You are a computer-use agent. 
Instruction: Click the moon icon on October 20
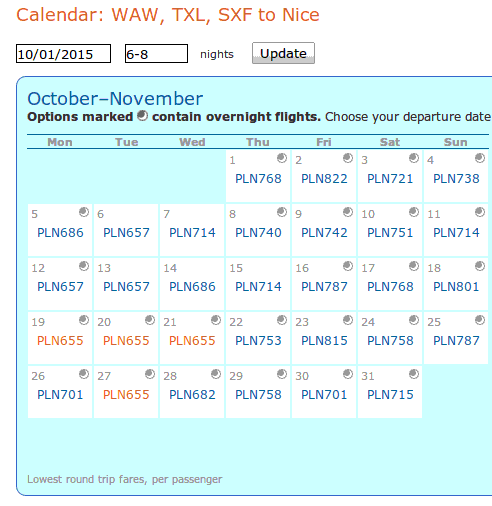[x=150, y=320]
